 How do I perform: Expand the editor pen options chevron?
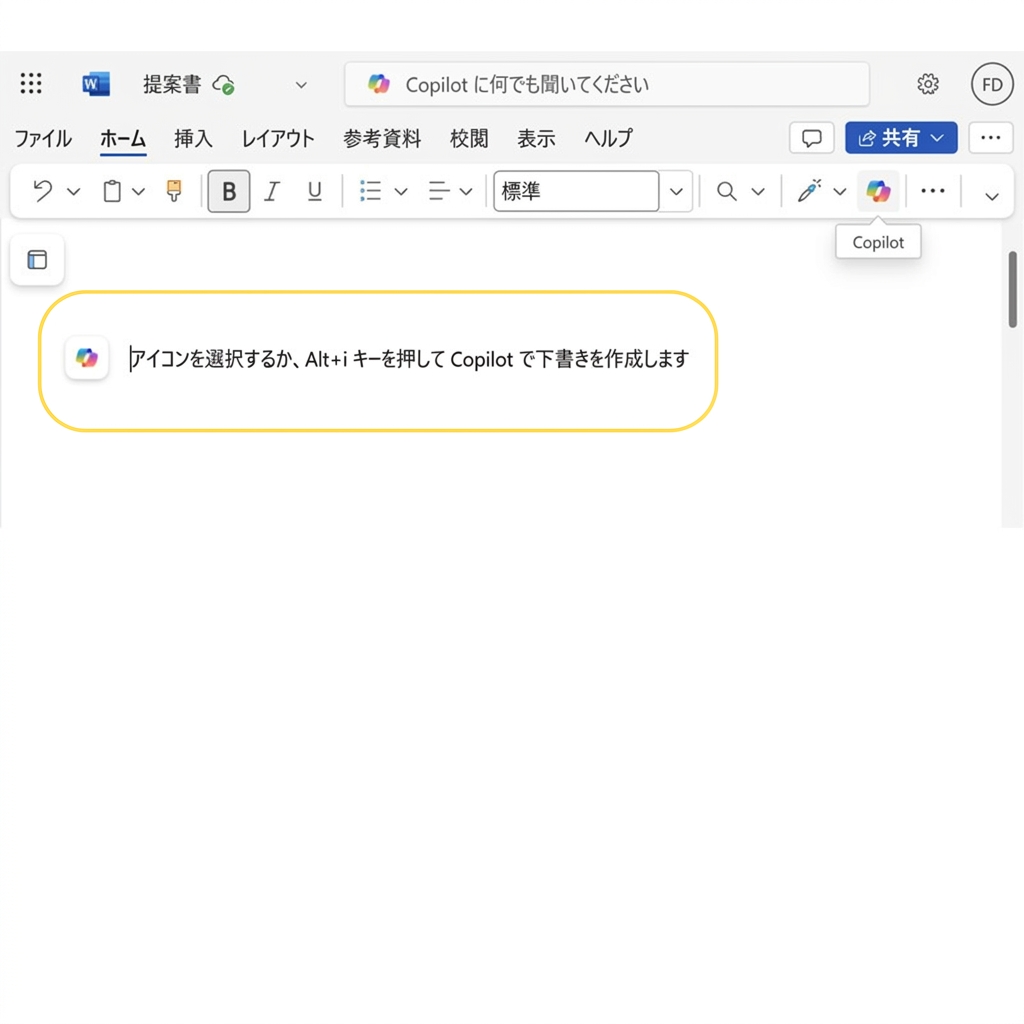pyautogui.click(x=840, y=191)
